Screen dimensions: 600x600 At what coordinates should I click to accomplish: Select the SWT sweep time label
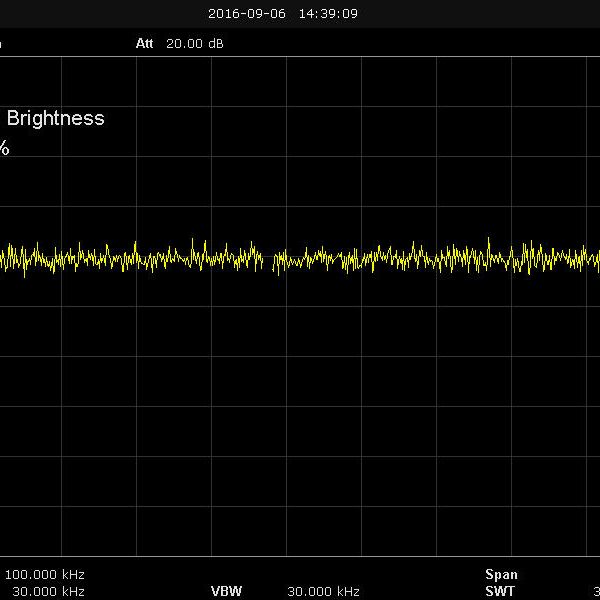(x=500, y=591)
